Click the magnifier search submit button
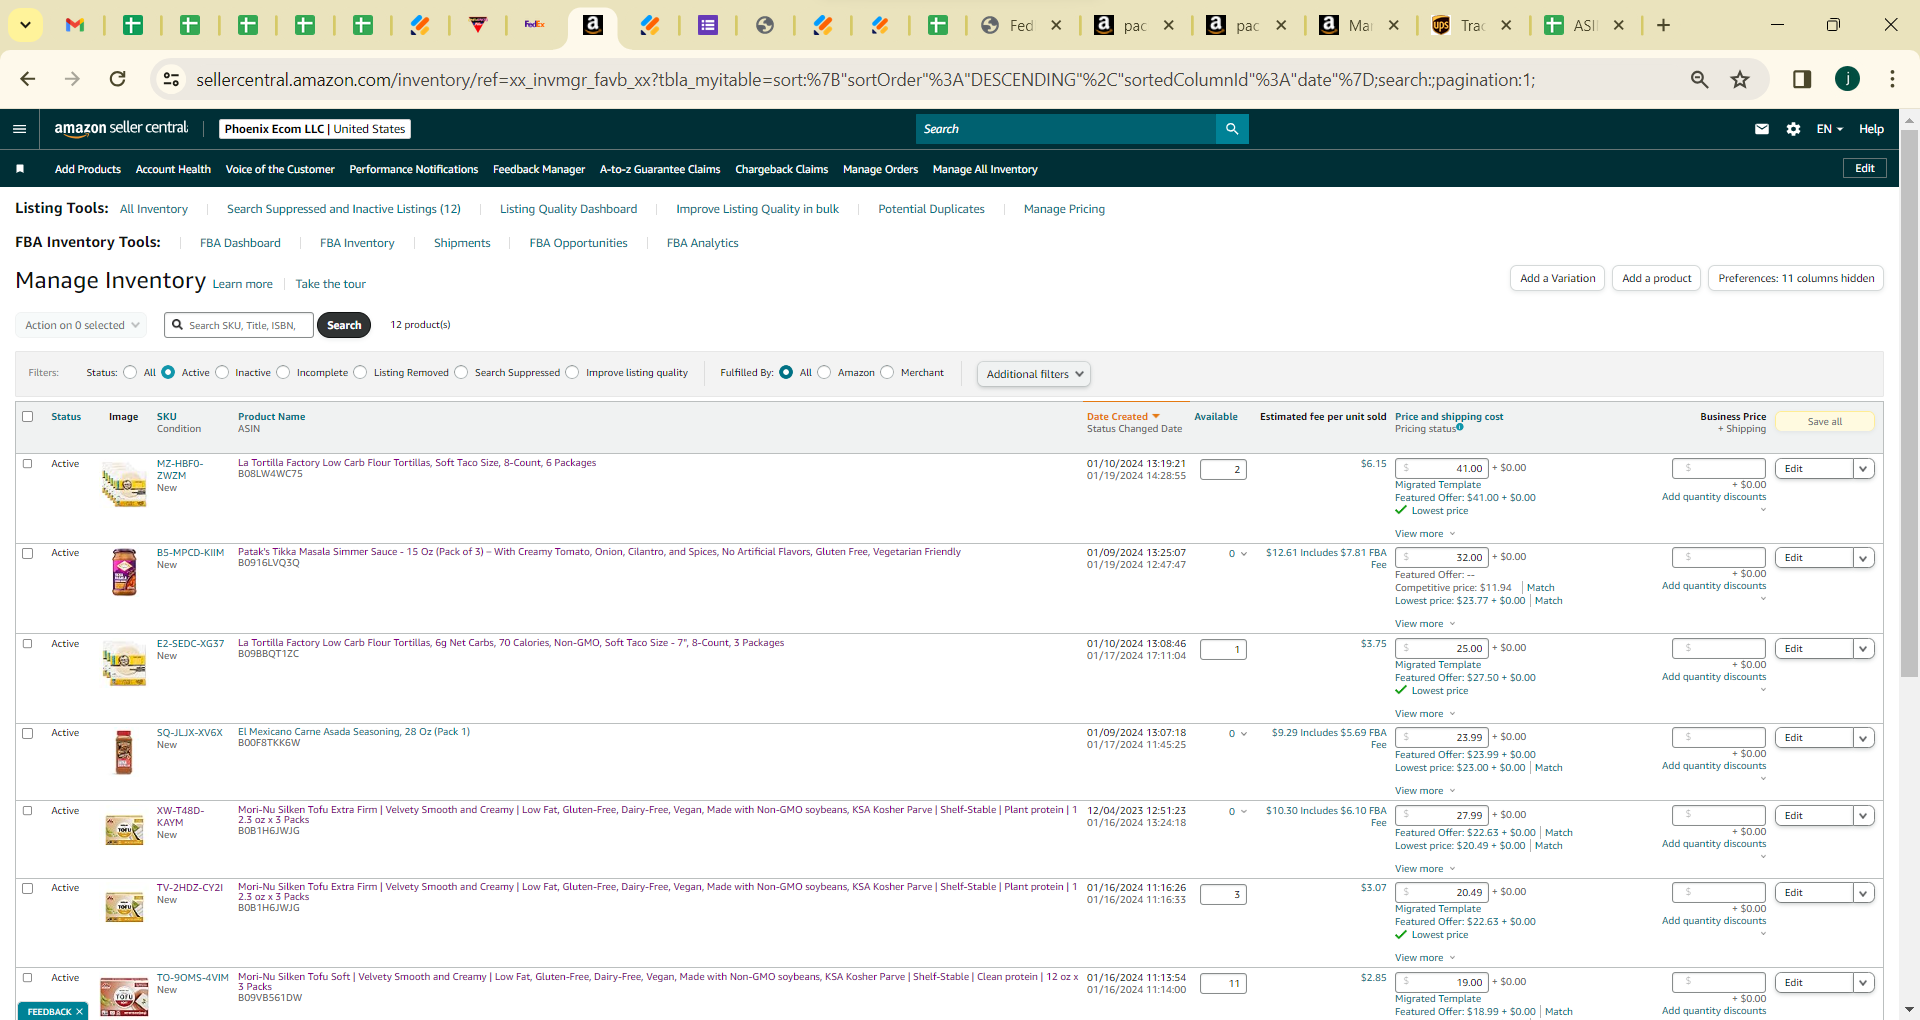Screen dimensions: 1920x1020 click(x=1232, y=129)
